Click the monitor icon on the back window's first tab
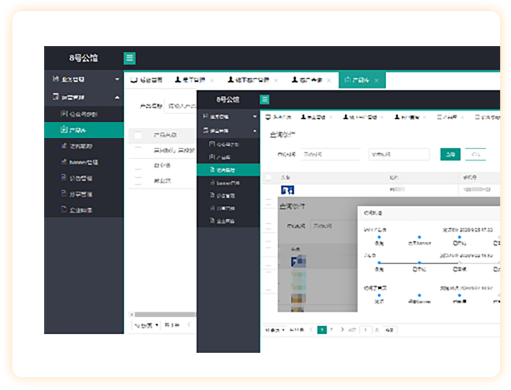The height and width of the screenshot is (390, 511). tap(134, 80)
